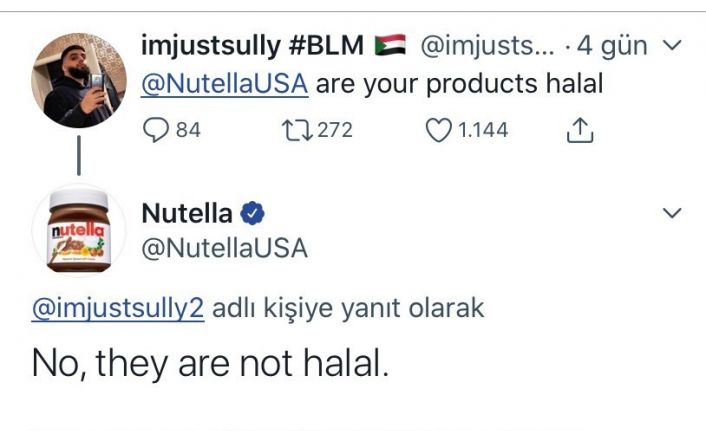The width and height of the screenshot is (706, 431).
Task: Open the @NutellaUSA mention in the question tweet
Action: [225, 83]
